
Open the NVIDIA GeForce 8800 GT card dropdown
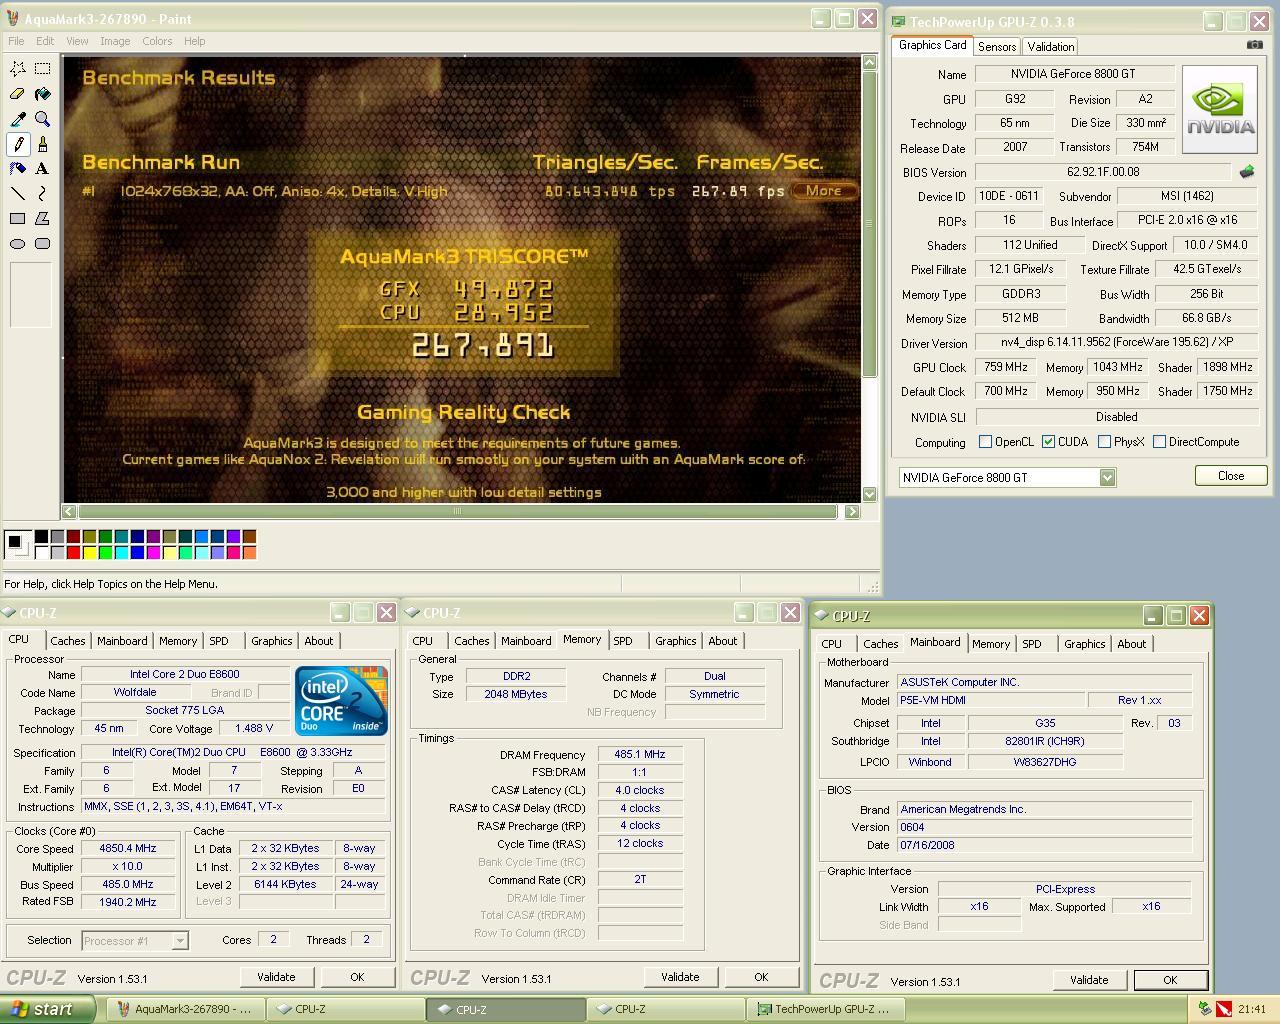[x=1107, y=478]
